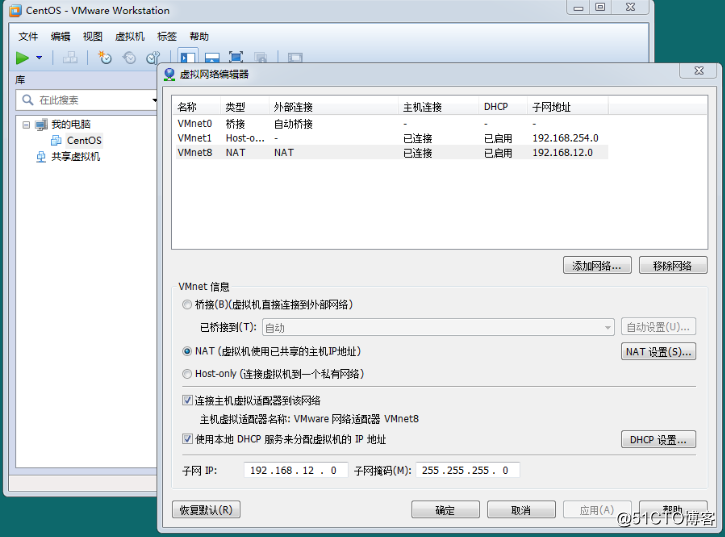The height and width of the screenshot is (537, 725).
Task: Select the Host-only radio button
Action: pyautogui.click(x=187, y=374)
